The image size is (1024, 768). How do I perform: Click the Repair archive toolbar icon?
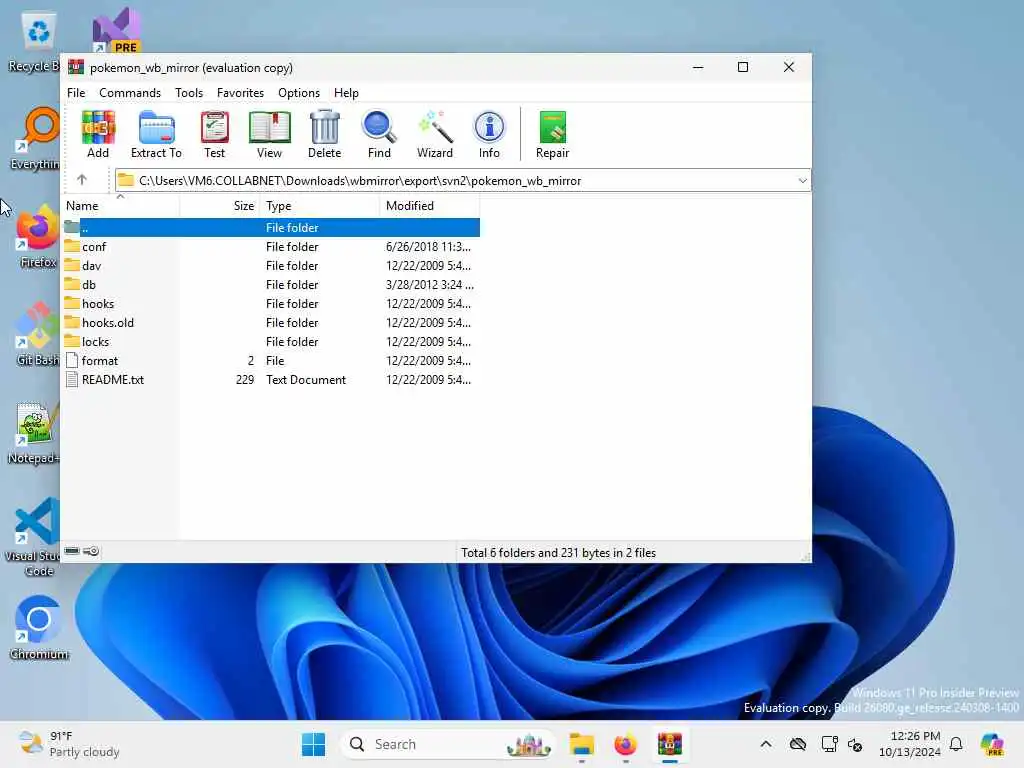(x=552, y=135)
